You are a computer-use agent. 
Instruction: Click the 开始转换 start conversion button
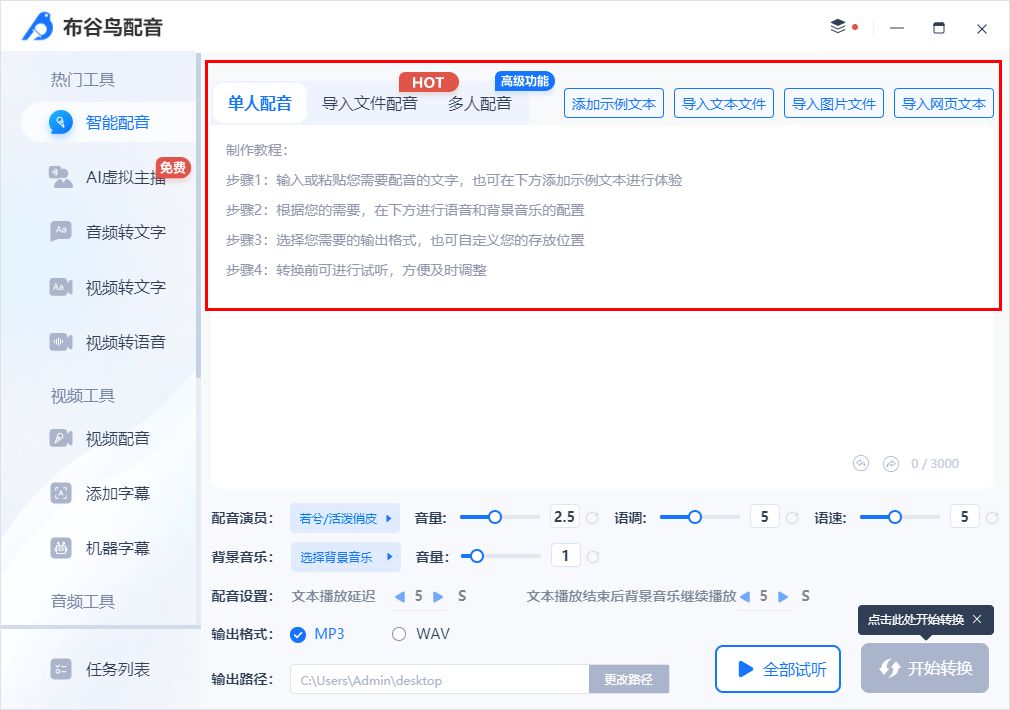(925, 668)
